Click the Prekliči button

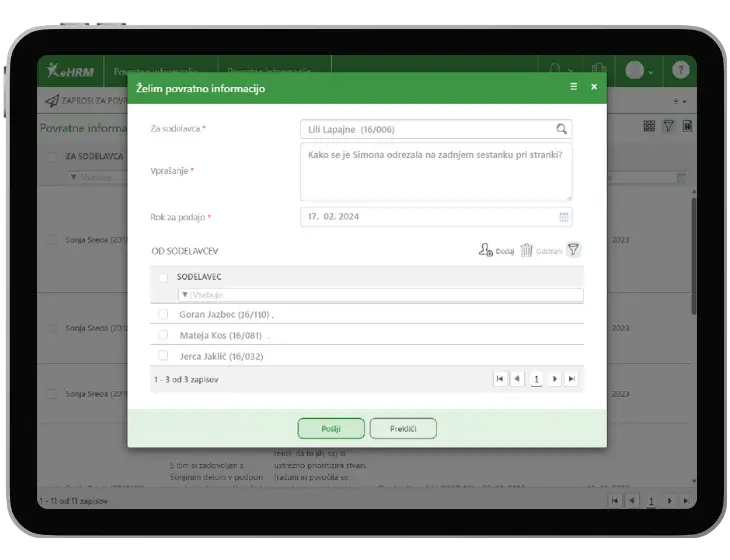403,428
